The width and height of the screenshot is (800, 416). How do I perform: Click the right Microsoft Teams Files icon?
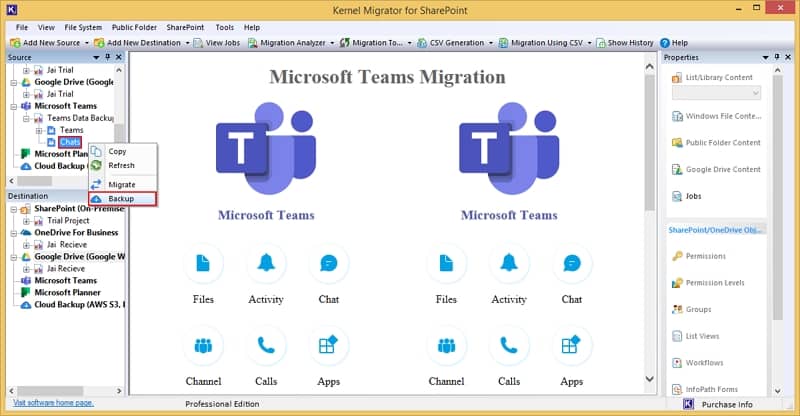point(446,263)
